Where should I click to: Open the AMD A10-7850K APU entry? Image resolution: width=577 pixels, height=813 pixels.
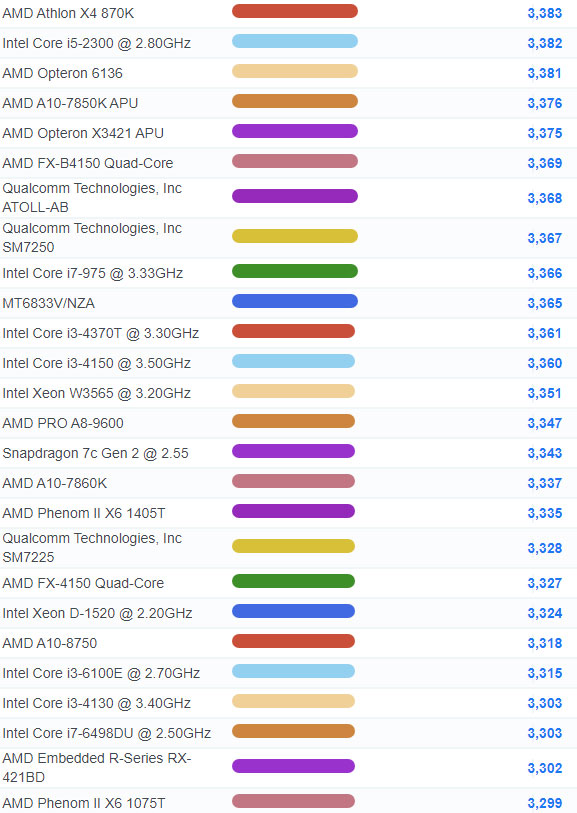(x=70, y=103)
